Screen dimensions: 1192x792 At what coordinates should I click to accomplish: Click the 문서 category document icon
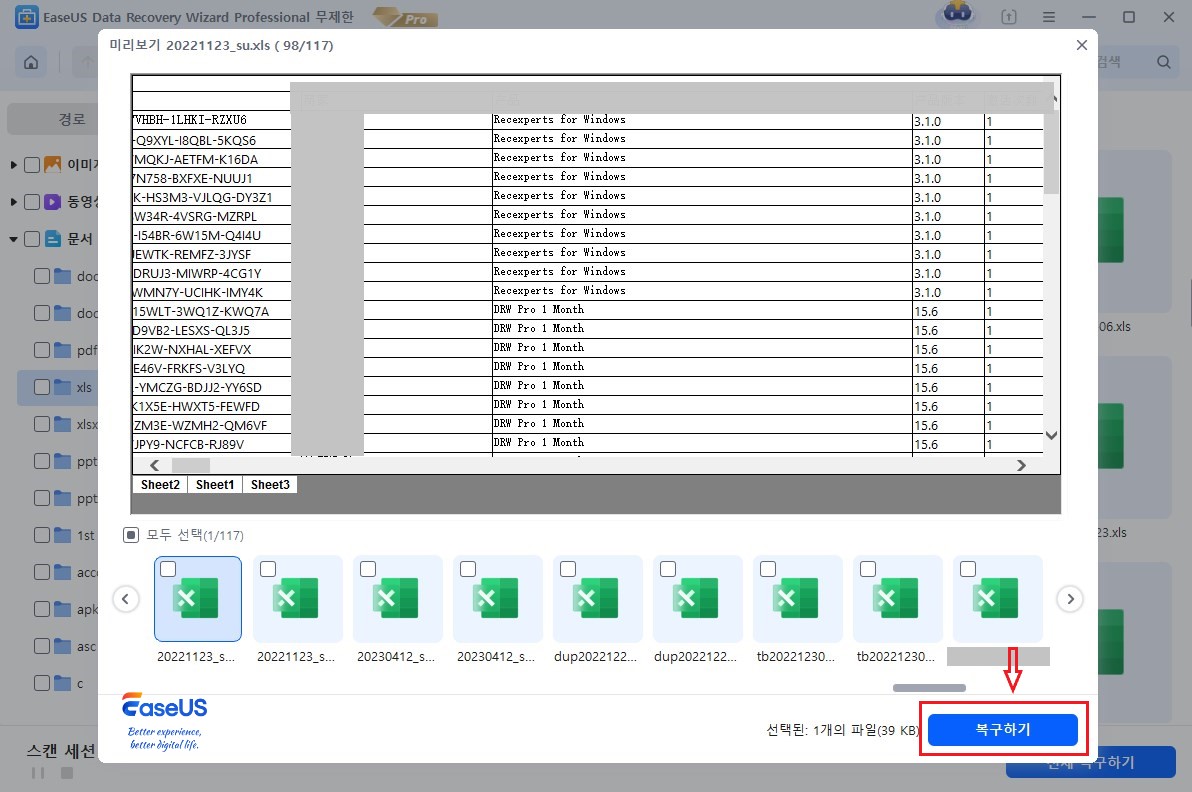coord(52,239)
